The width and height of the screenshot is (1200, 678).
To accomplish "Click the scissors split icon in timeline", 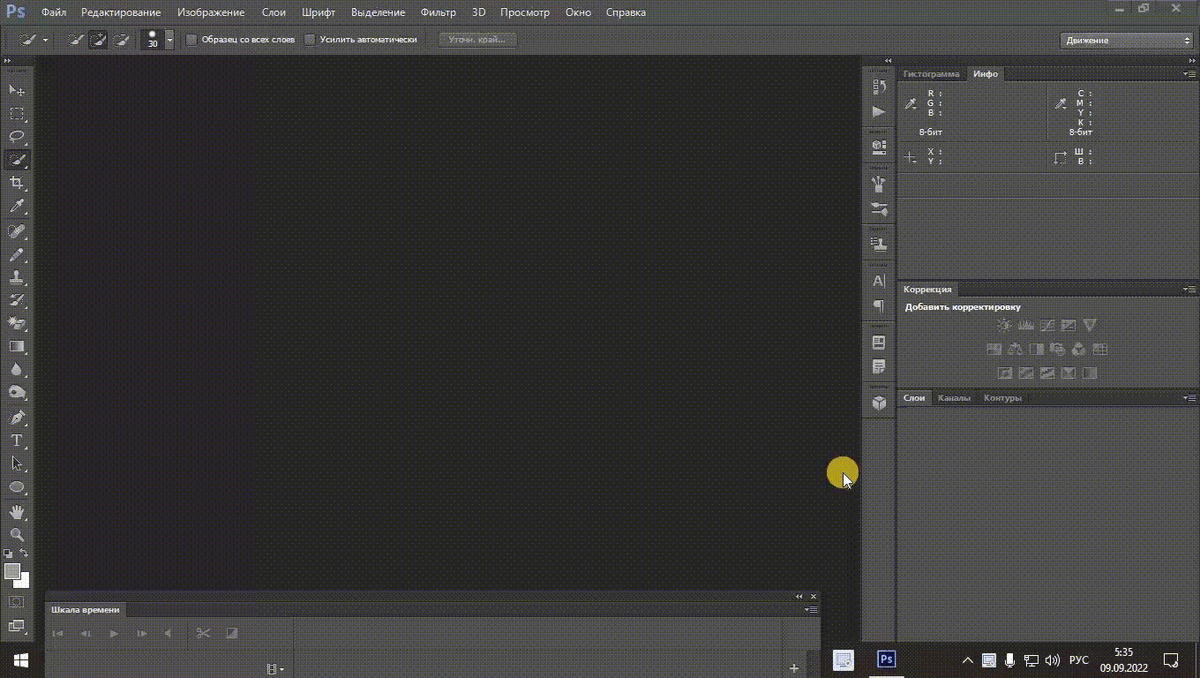I will pyautogui.click(x=203, y=633).
